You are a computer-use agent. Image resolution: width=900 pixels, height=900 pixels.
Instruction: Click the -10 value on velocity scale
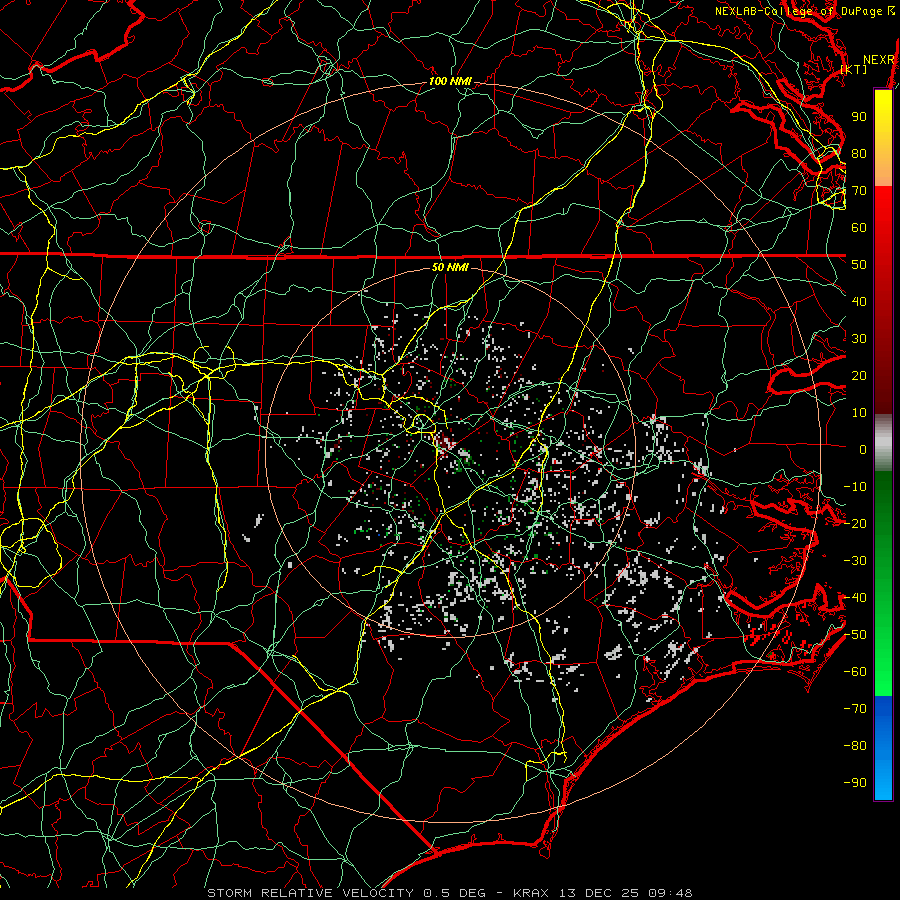tap(855, 487)
